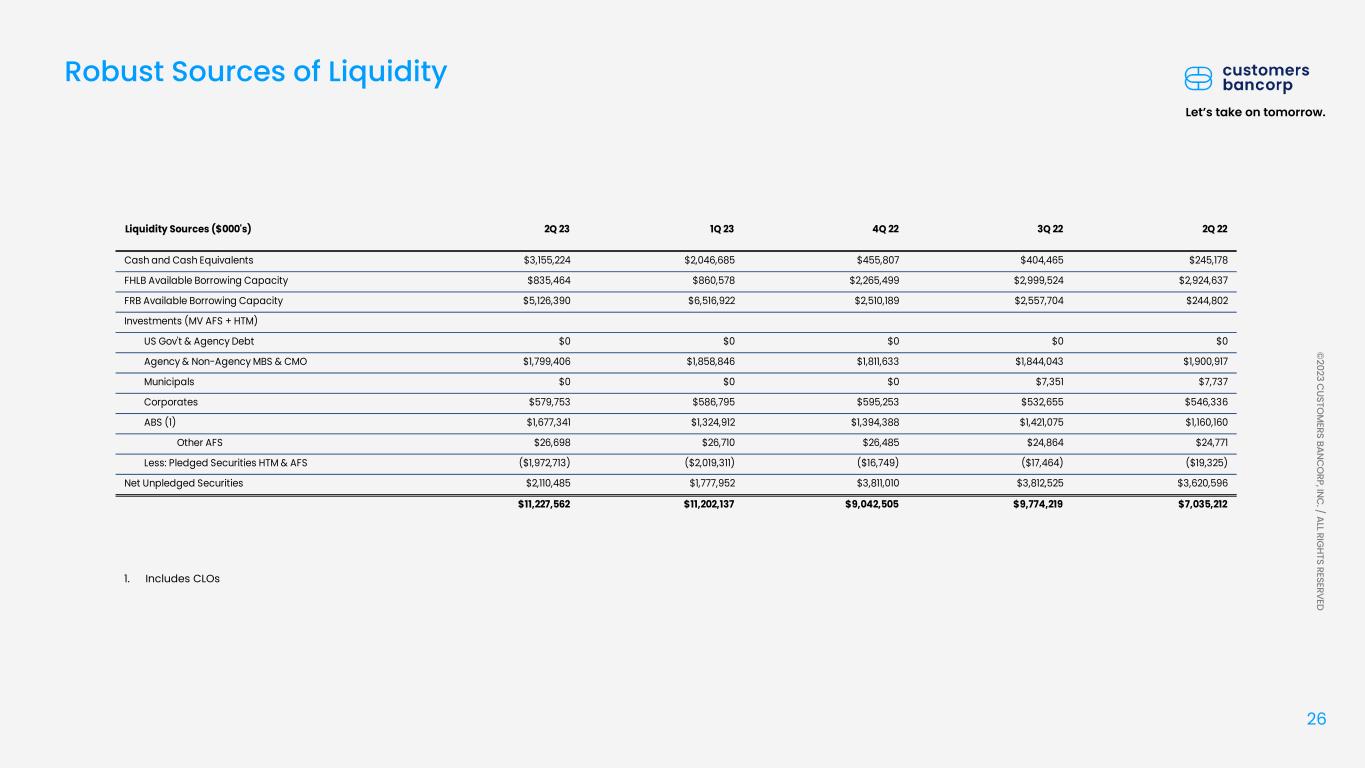Click the 2Q 23 column header
This screenshot has height=768, width=1365.
point(557,228)
